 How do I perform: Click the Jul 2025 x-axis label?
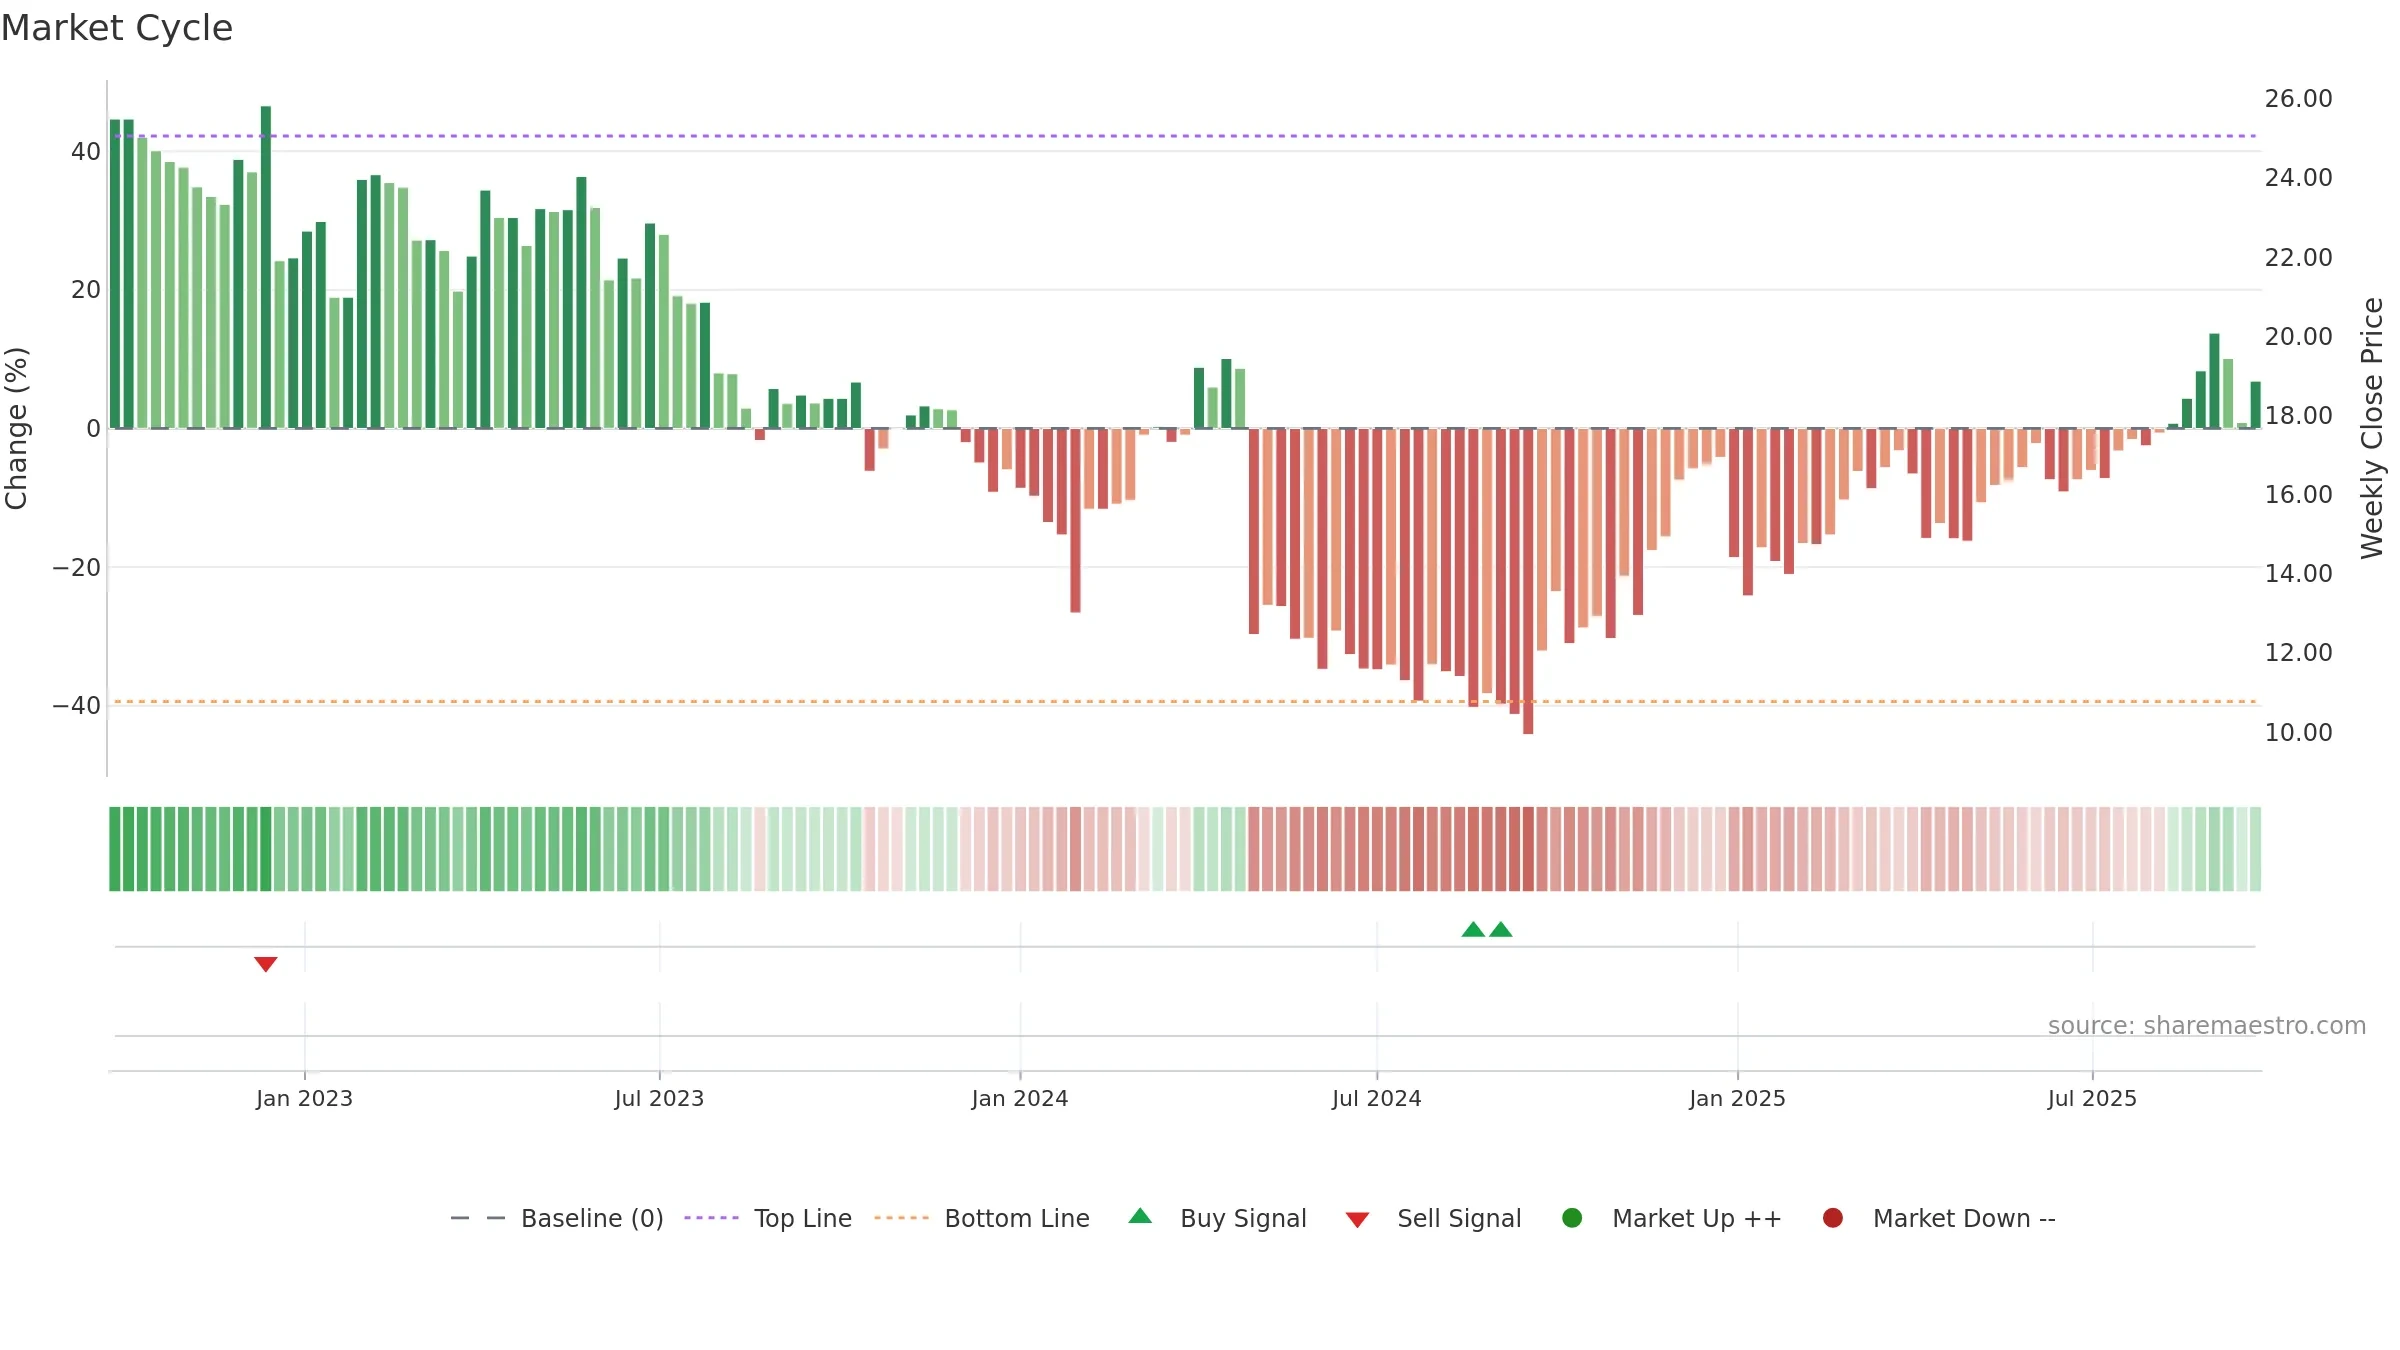2092,1098
